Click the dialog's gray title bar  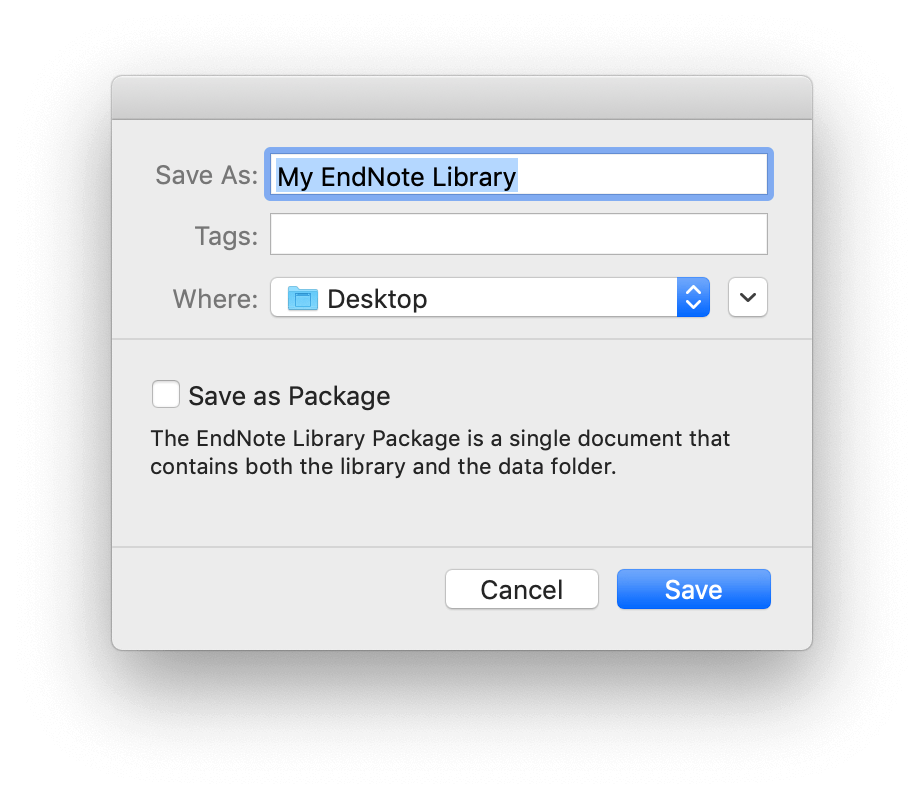tap(462, 98)
